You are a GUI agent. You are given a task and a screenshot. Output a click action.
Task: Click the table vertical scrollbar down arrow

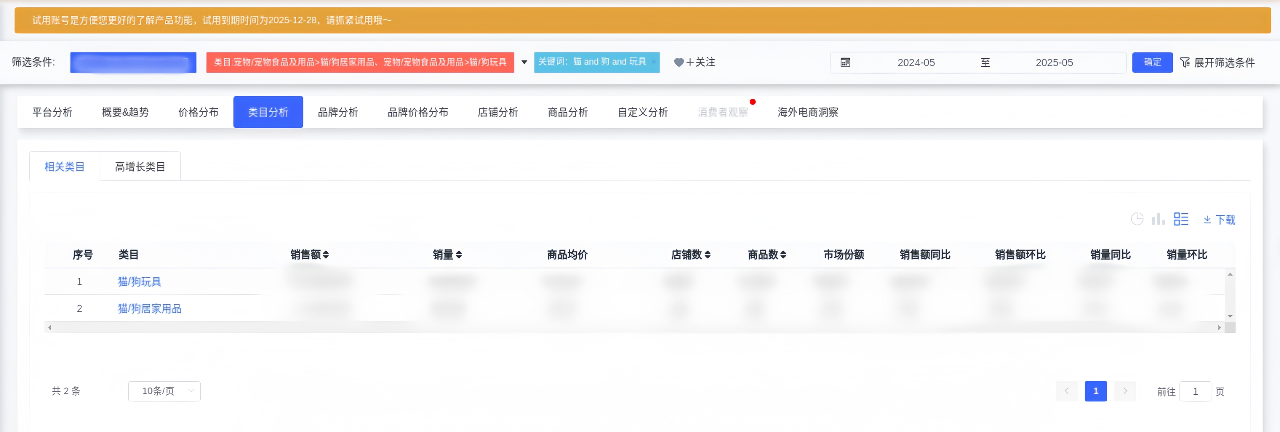[x=1231, y=316]
